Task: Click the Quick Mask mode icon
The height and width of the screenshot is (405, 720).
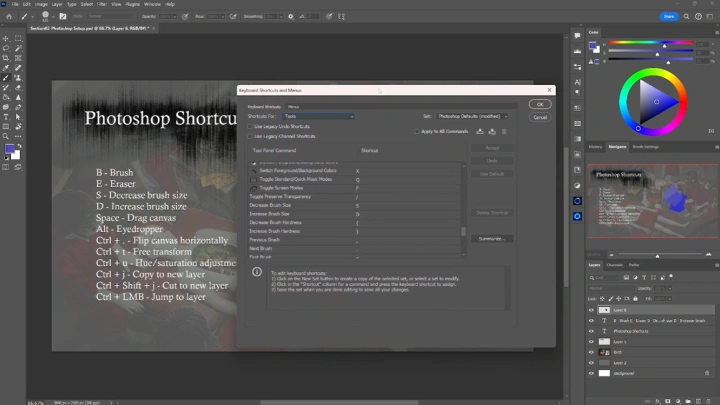Action: click(6, 167)
